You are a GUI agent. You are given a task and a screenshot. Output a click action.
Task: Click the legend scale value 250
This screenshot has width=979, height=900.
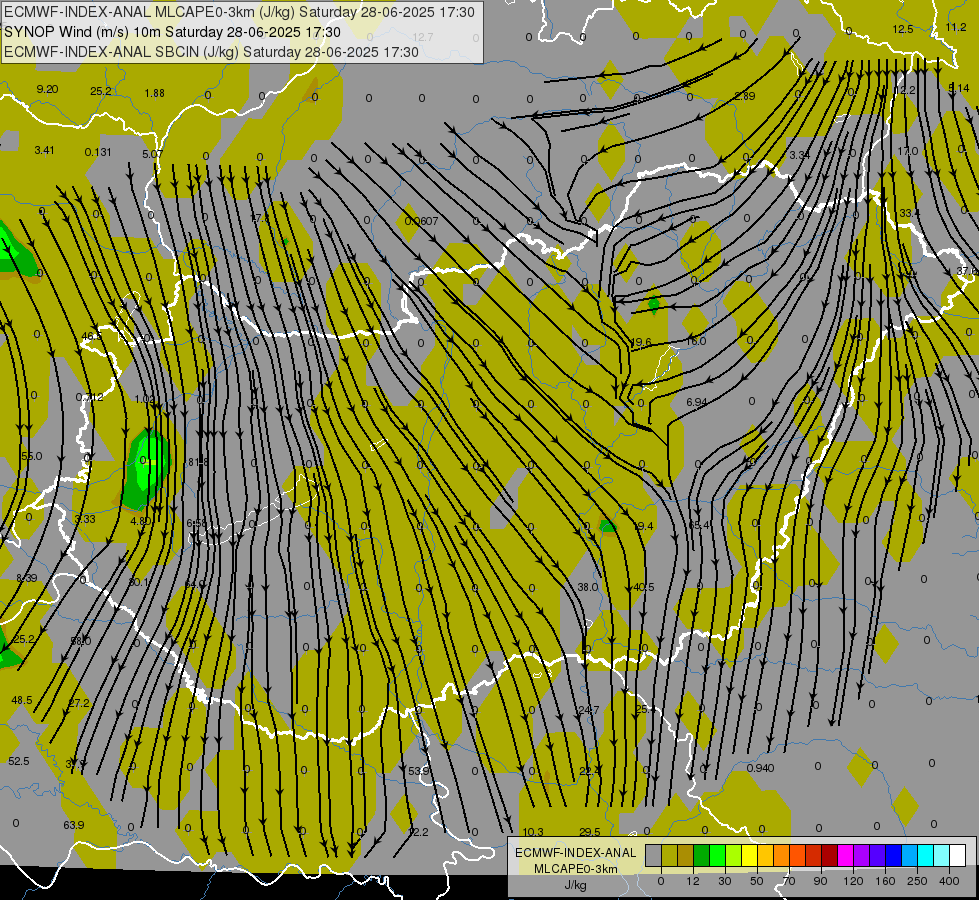[x=917, y=881]
